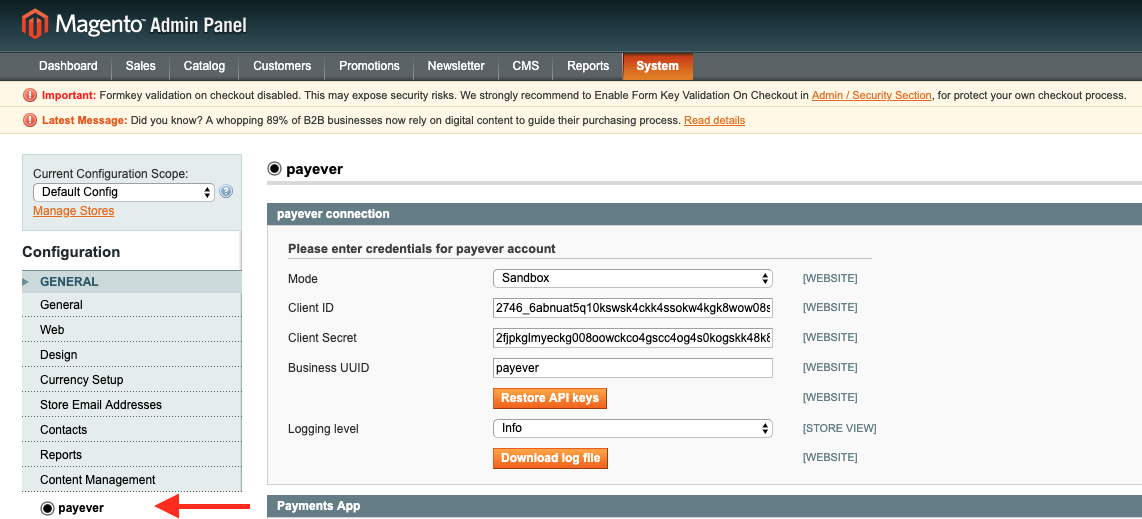The width and height of the screenshot is (1142, 519).
Task: Select Store Email Addresses in sidebar
Action: 132,405
